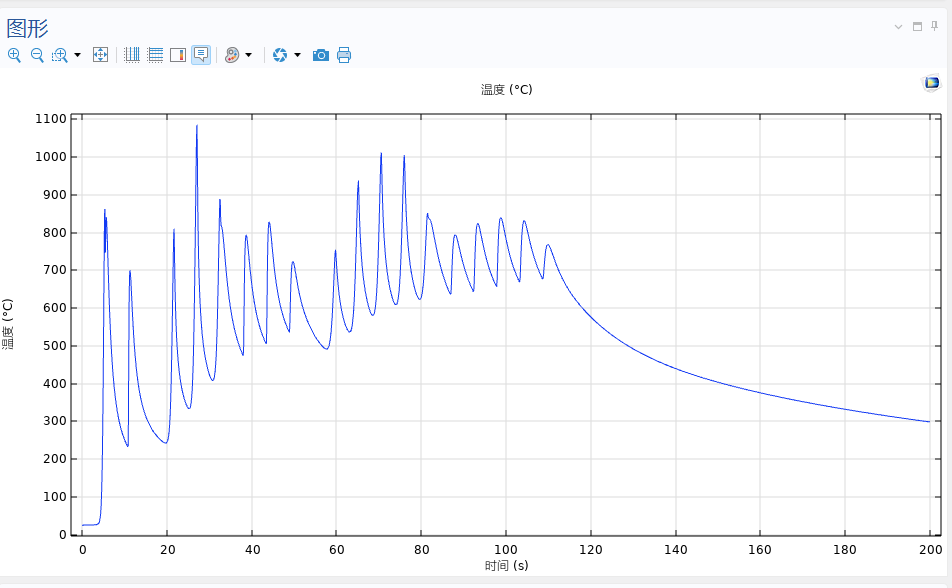Image resolution: width=952 pixels, height=588 pixels.
Task: Activate the Zoom Box tool
Action: coord(60,55)
